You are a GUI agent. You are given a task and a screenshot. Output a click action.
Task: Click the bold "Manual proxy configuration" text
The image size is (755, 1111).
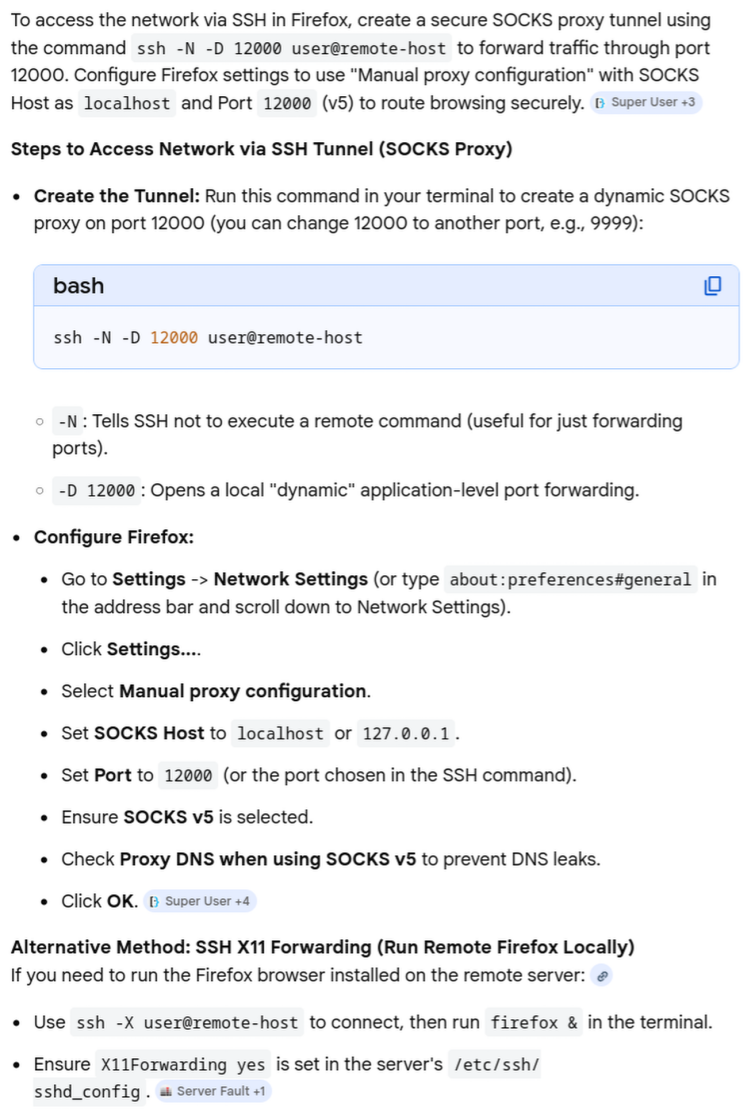(x=243, y=691)
